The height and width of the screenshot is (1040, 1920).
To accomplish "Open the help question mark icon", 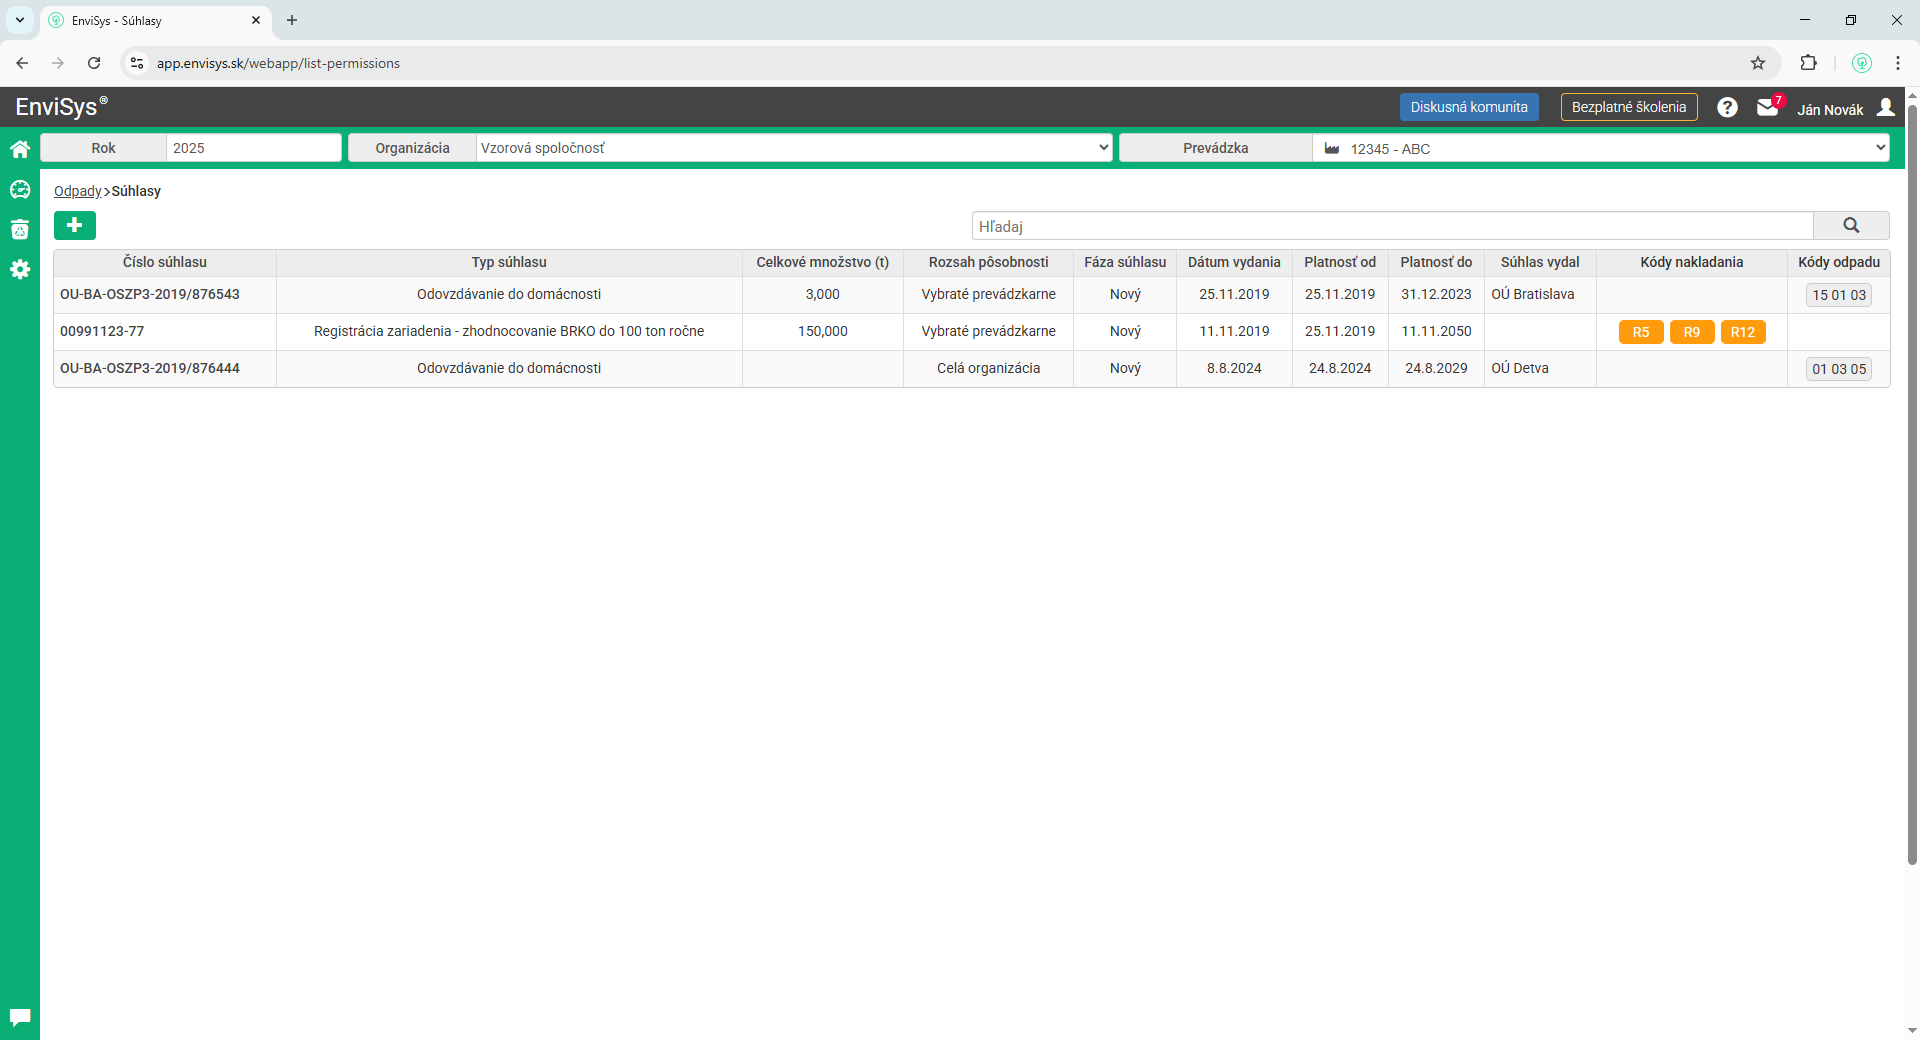I will [x=1727, y=108].
